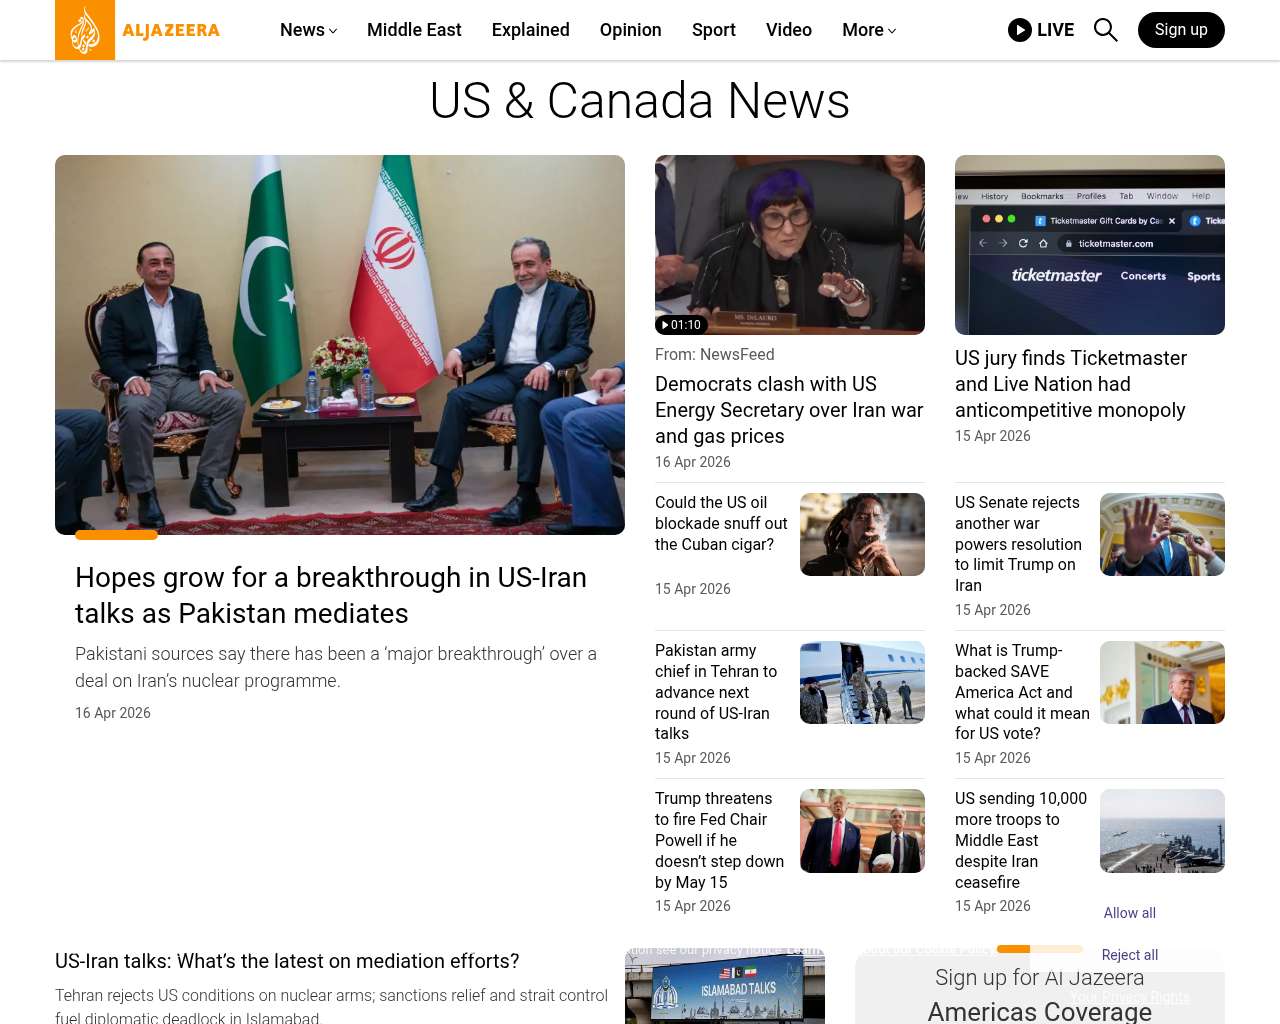This screenshot has height=1024, width=1280.
Task: Play the 01:10 NewsFeed video badge
Action: (681, 325)
